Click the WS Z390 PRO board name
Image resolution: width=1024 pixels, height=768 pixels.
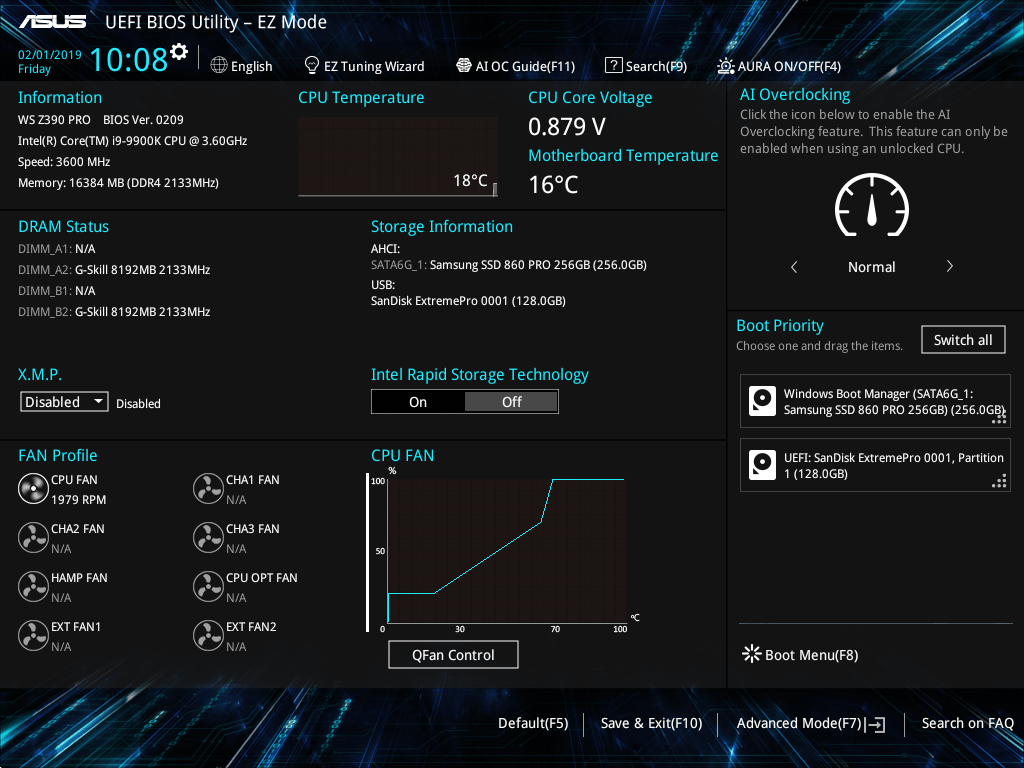point(54,120)
